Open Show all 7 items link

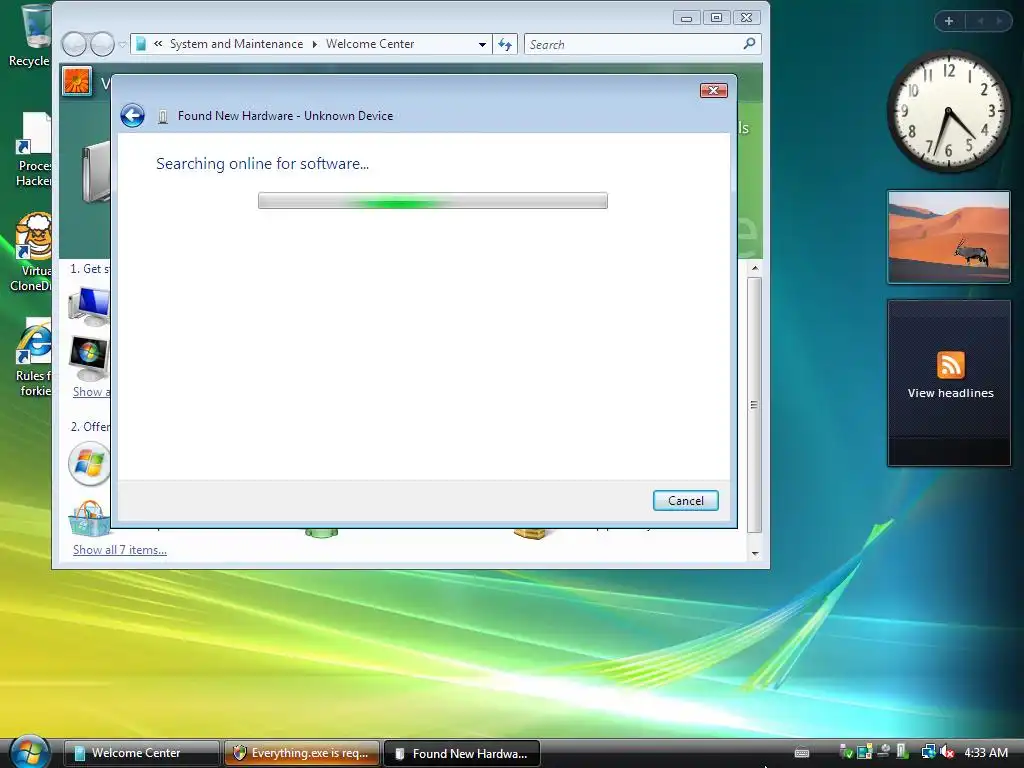(120, 550)
